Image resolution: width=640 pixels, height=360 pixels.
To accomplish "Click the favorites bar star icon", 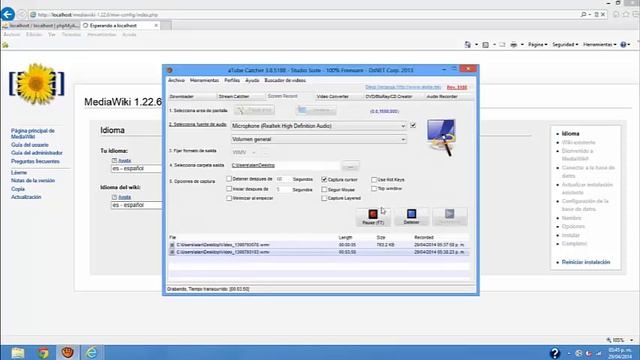I will click(5, 45).
